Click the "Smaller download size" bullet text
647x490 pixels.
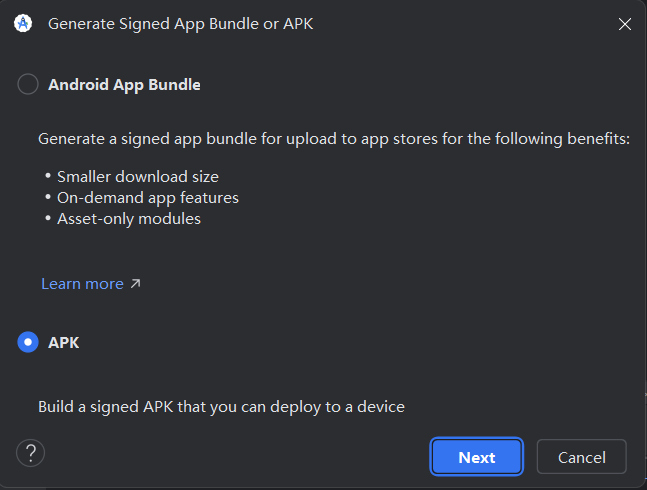point(138,177)
